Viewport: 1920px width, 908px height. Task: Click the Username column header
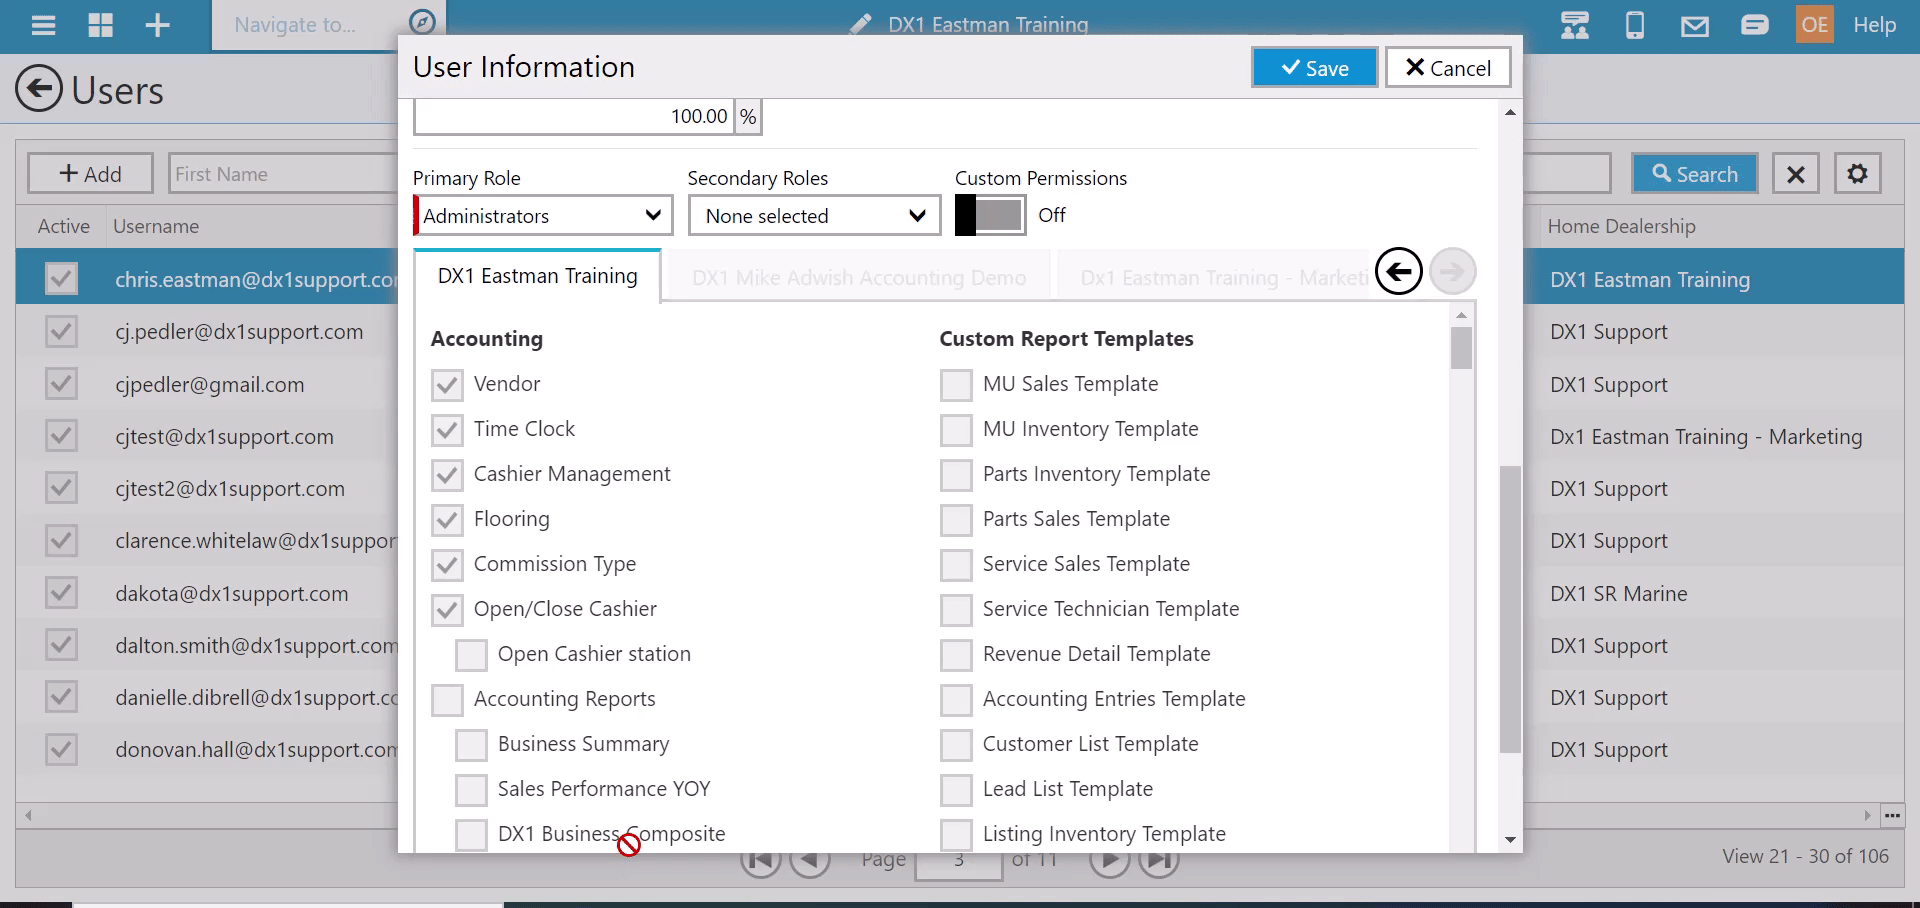click(156, 226)
